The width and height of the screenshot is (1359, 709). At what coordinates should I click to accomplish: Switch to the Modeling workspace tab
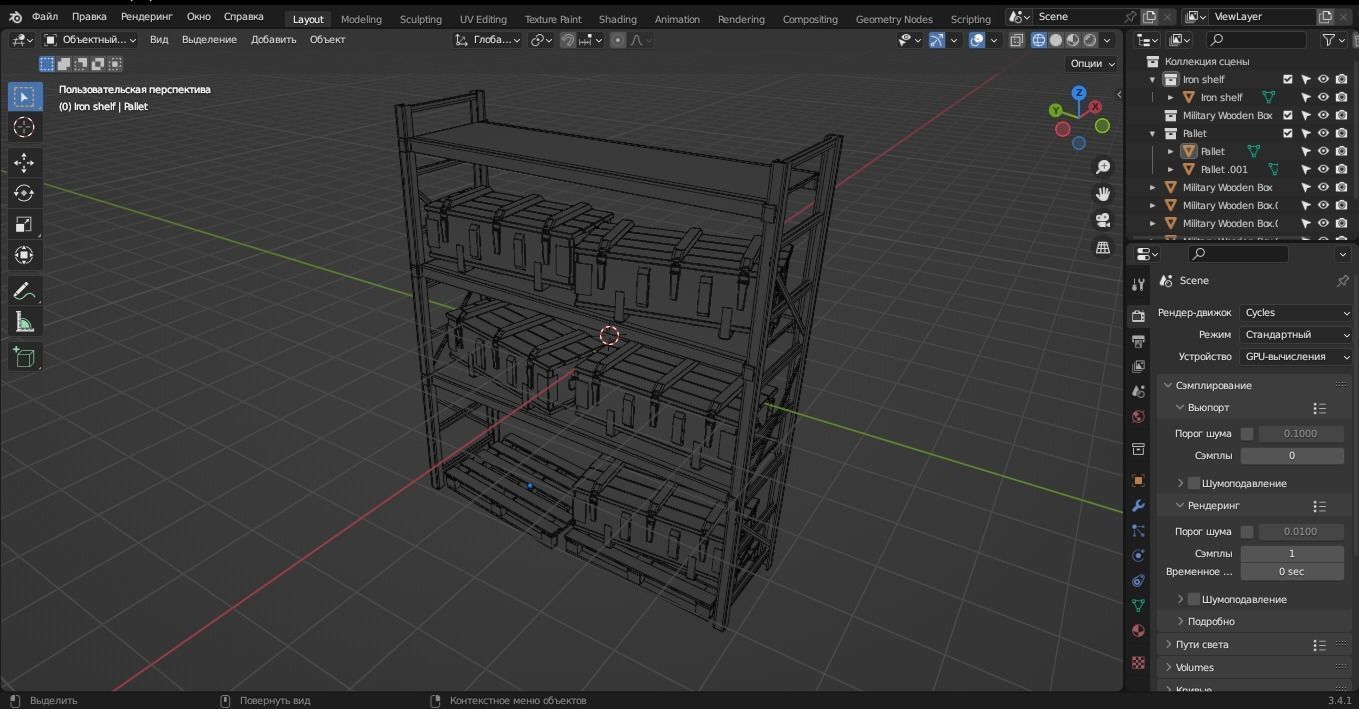point(361,19)
